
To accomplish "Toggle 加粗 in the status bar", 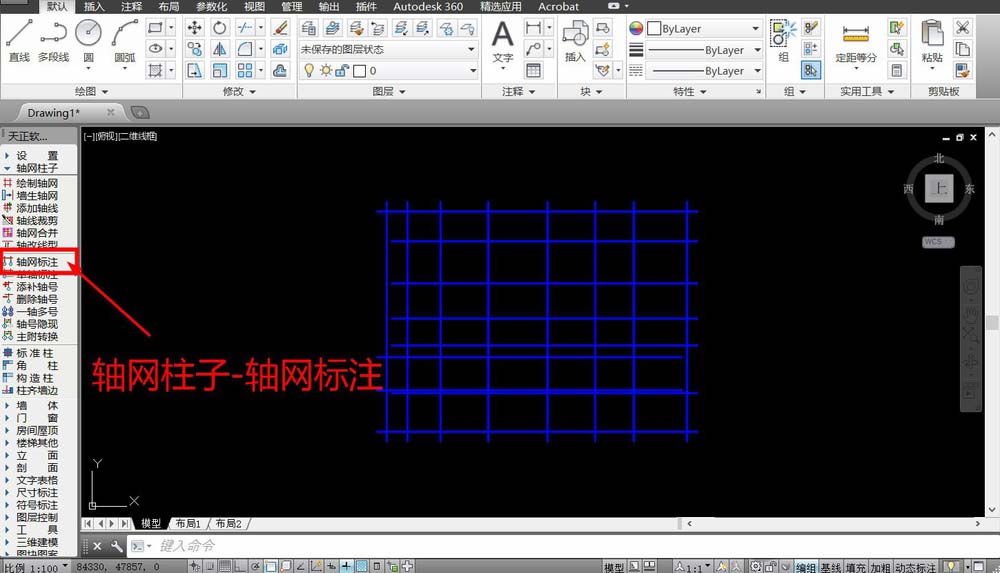I will coord(880,567).
